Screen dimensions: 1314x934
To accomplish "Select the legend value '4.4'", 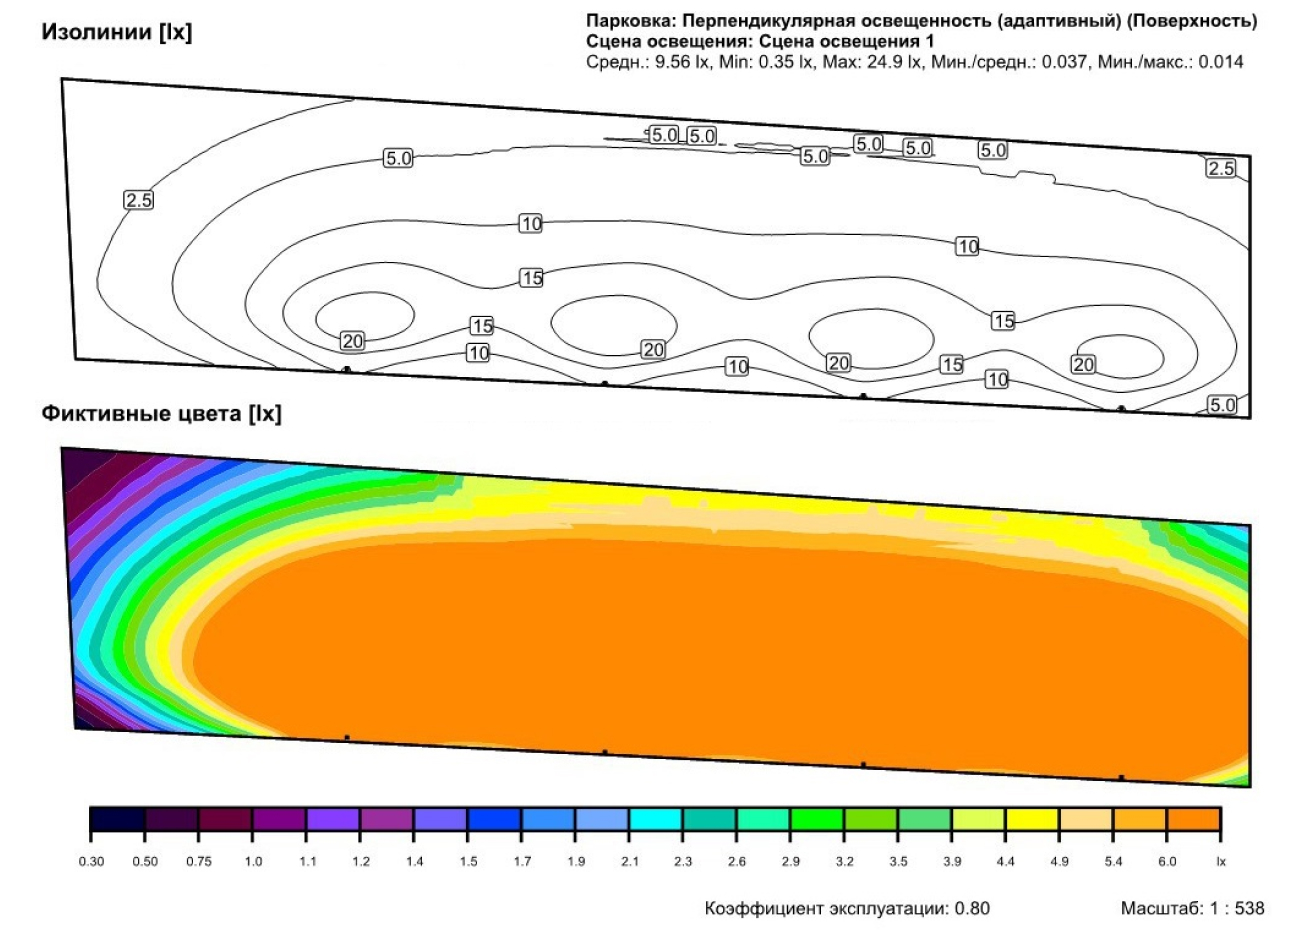I will coord(1006,862).
